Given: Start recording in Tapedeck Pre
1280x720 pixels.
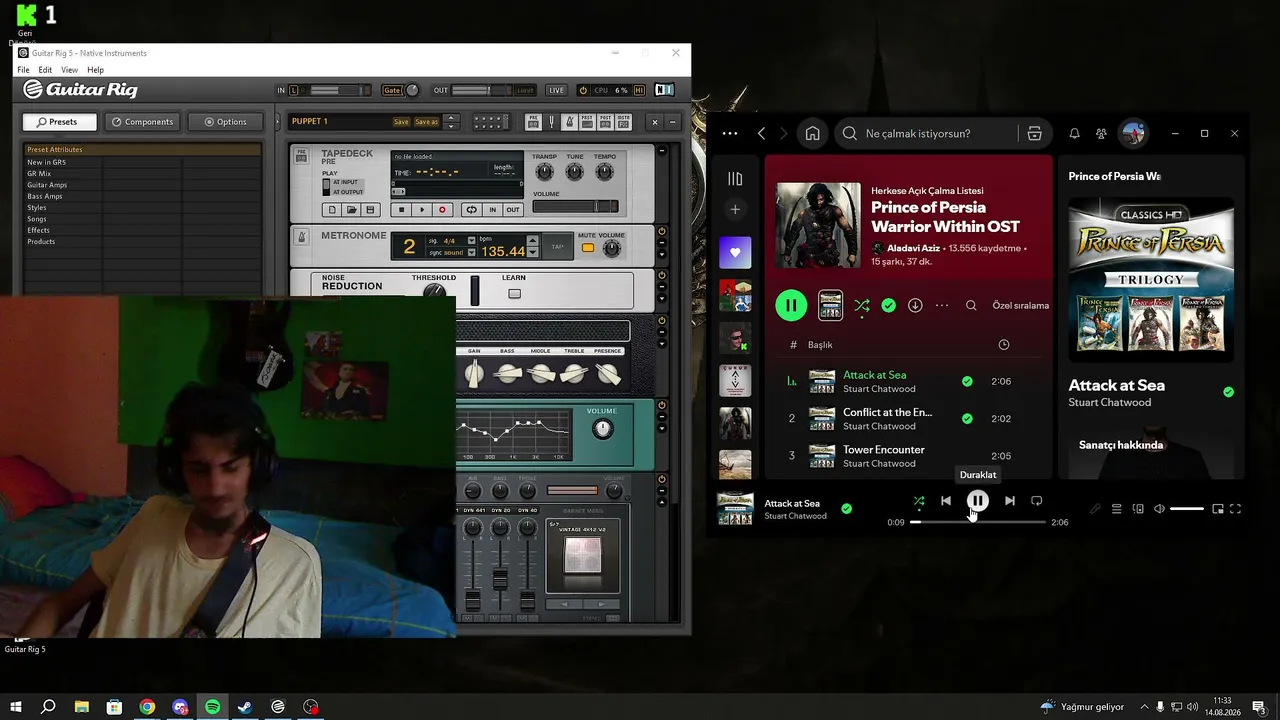Looking at the screenshot, I should (442, 210).
